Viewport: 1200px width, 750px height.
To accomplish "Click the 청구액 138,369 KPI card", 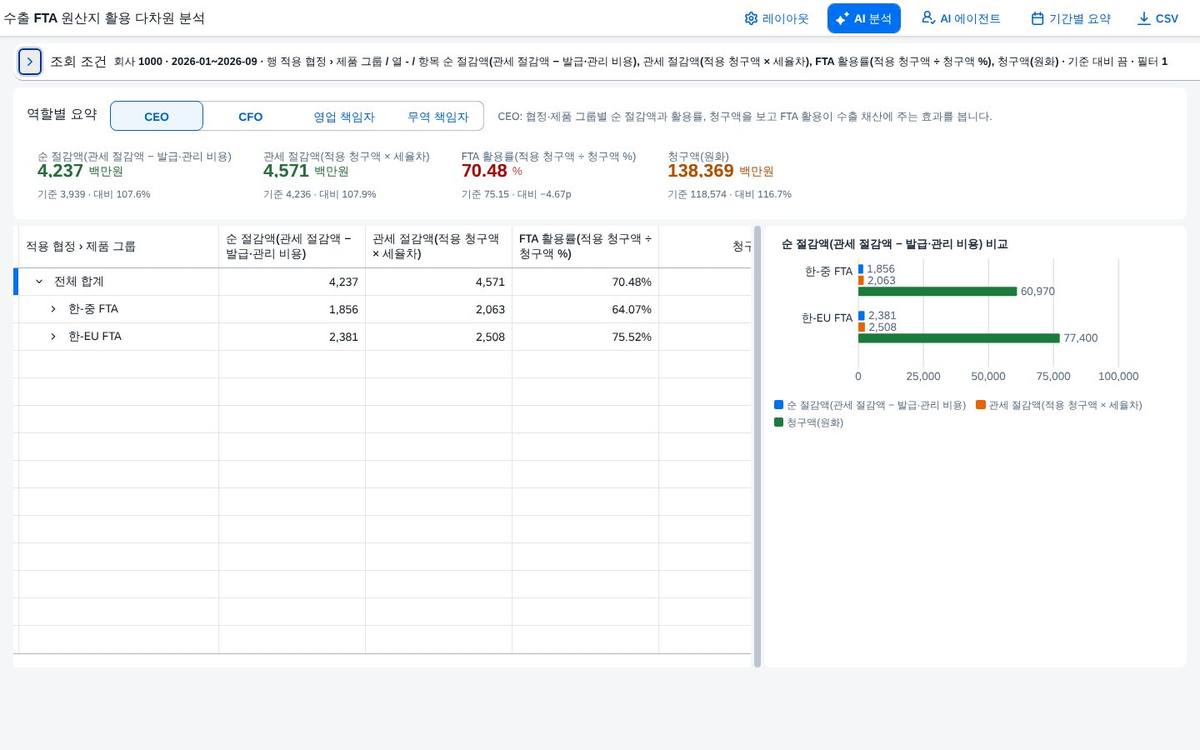I will 730,175.
